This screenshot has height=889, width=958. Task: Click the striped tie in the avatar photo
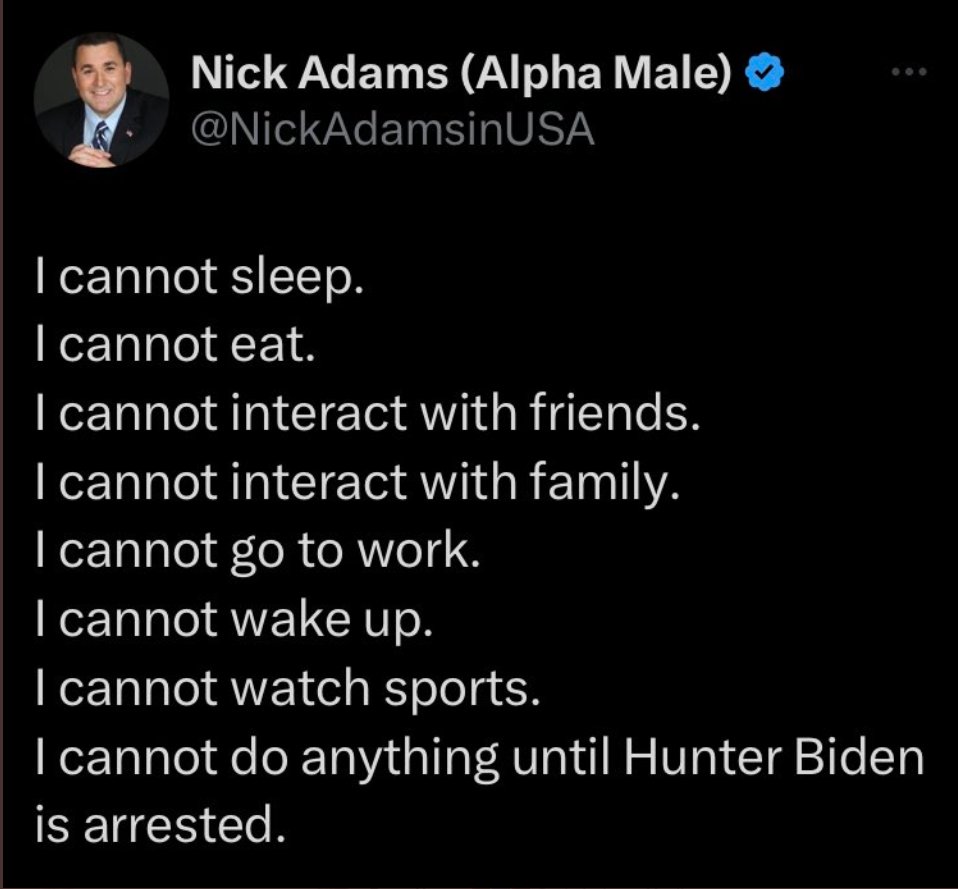pyautogui.click(x=101, y=136)
